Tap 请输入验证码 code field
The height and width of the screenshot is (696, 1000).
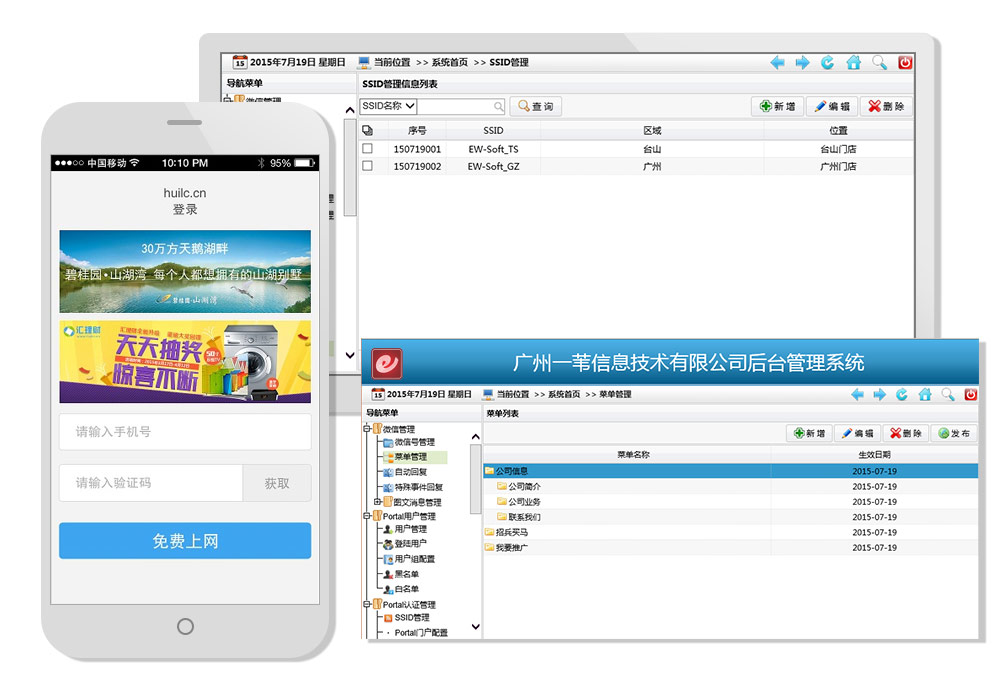[x=151, y=484]
